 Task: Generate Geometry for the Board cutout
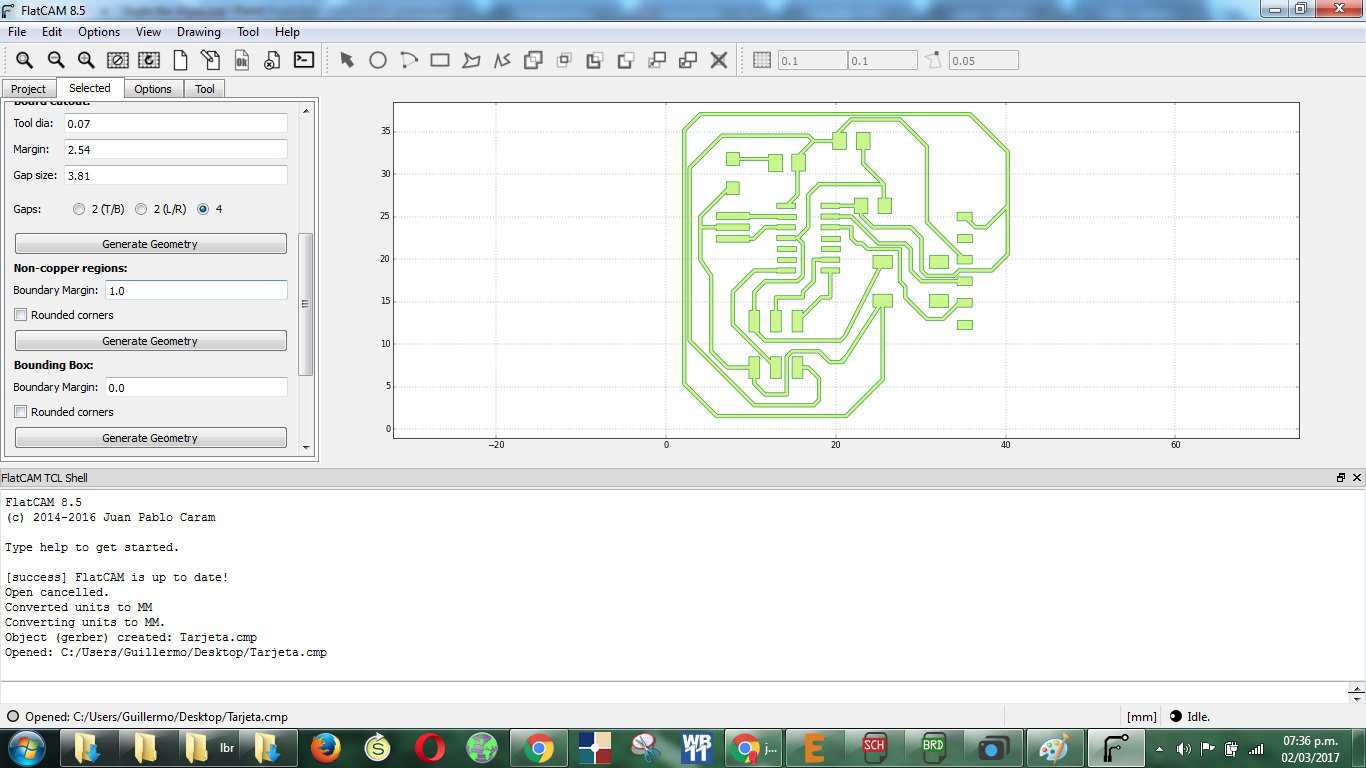coord(150,244)
